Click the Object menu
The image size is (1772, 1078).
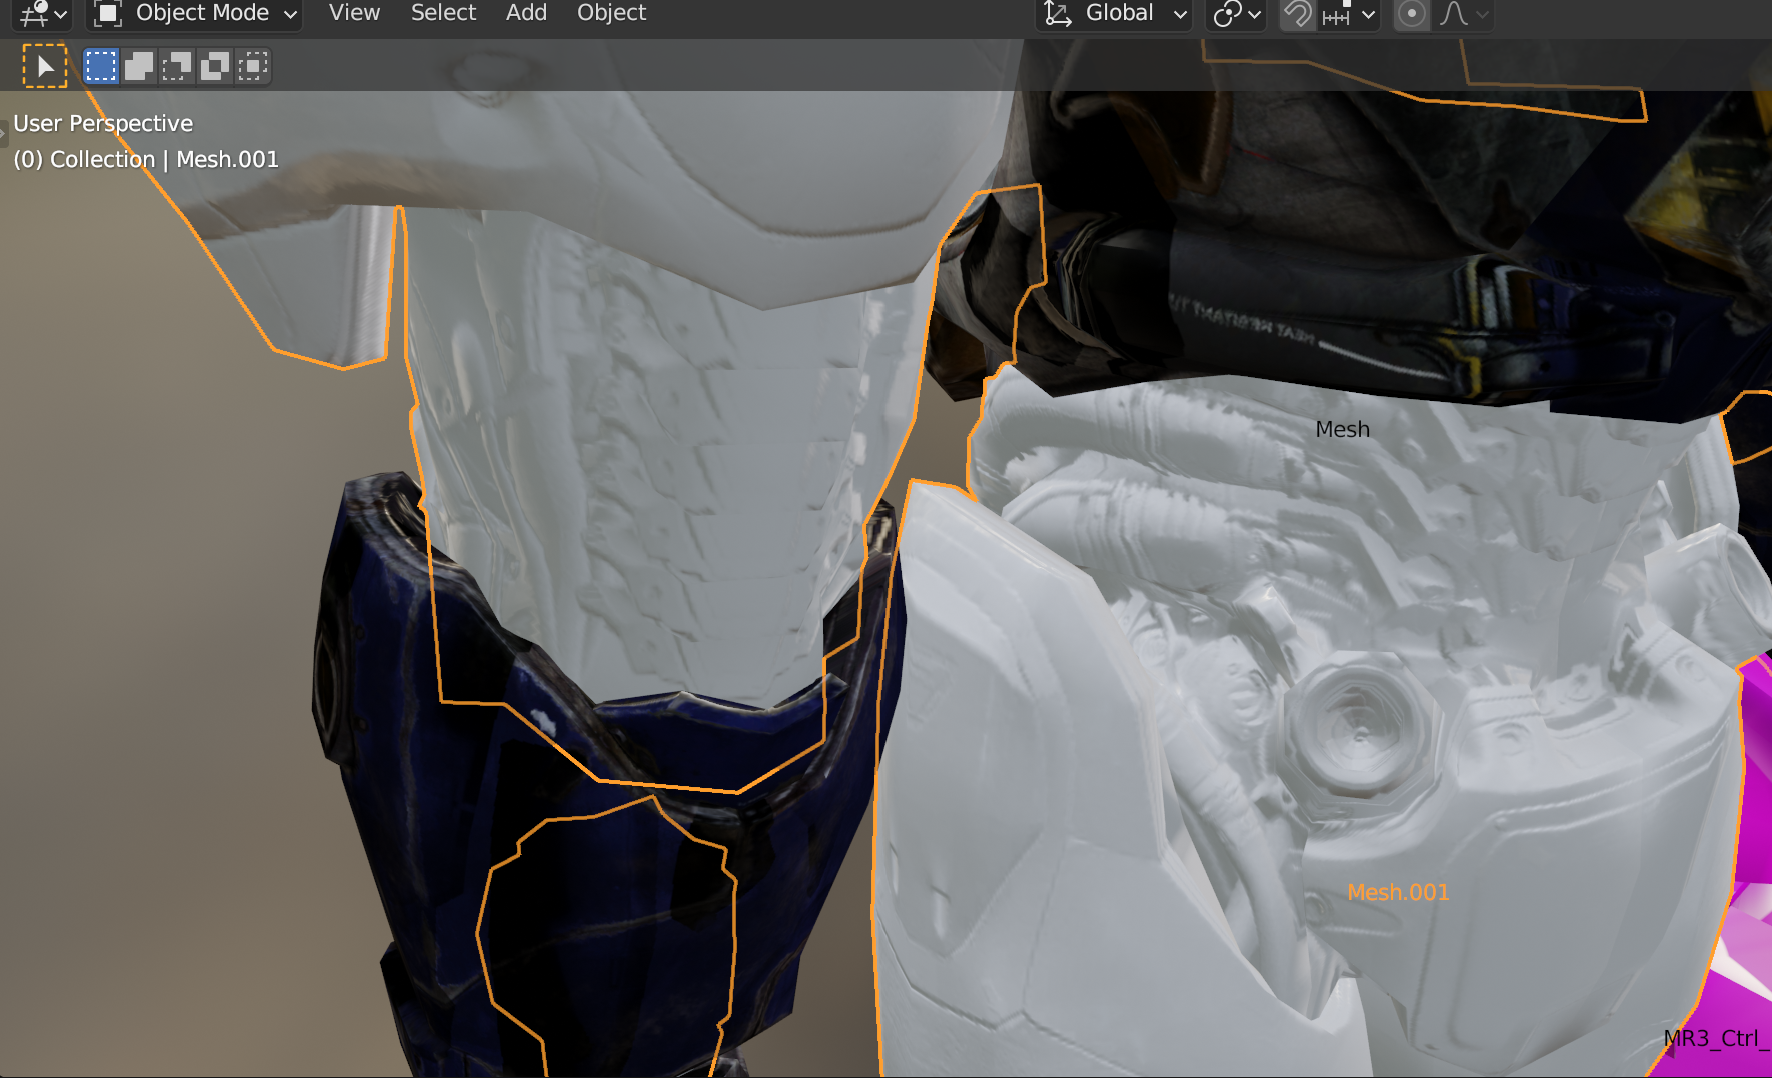click(611, 13)
